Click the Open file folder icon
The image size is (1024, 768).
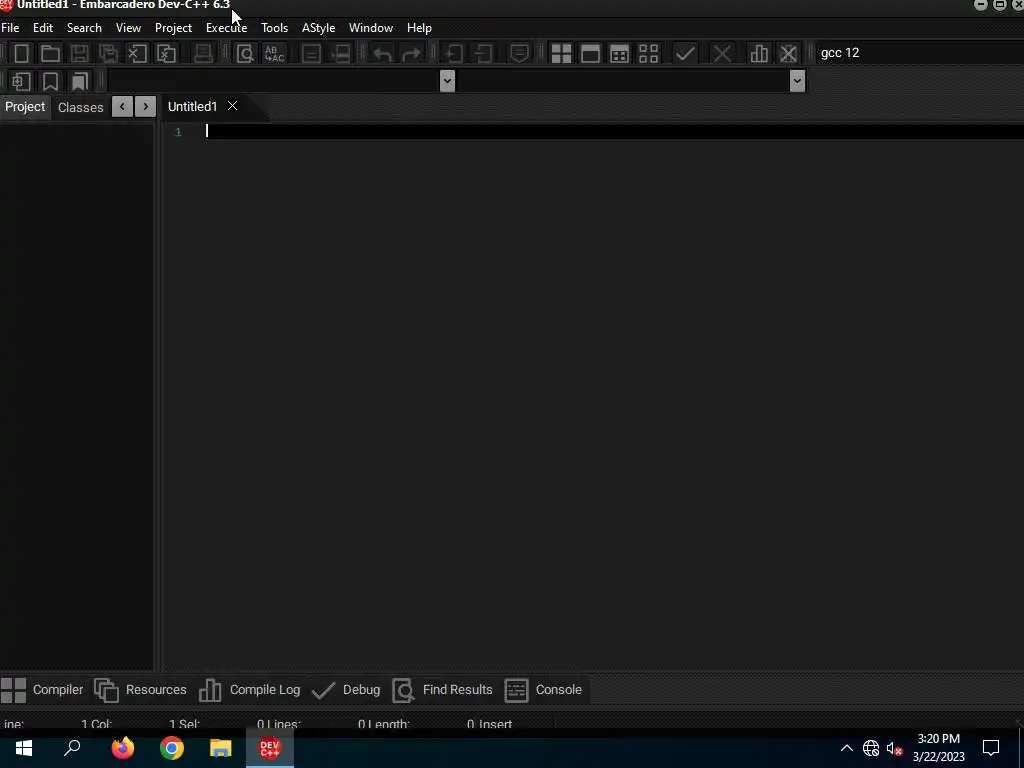pyautogui.click(x=50, y=54)
